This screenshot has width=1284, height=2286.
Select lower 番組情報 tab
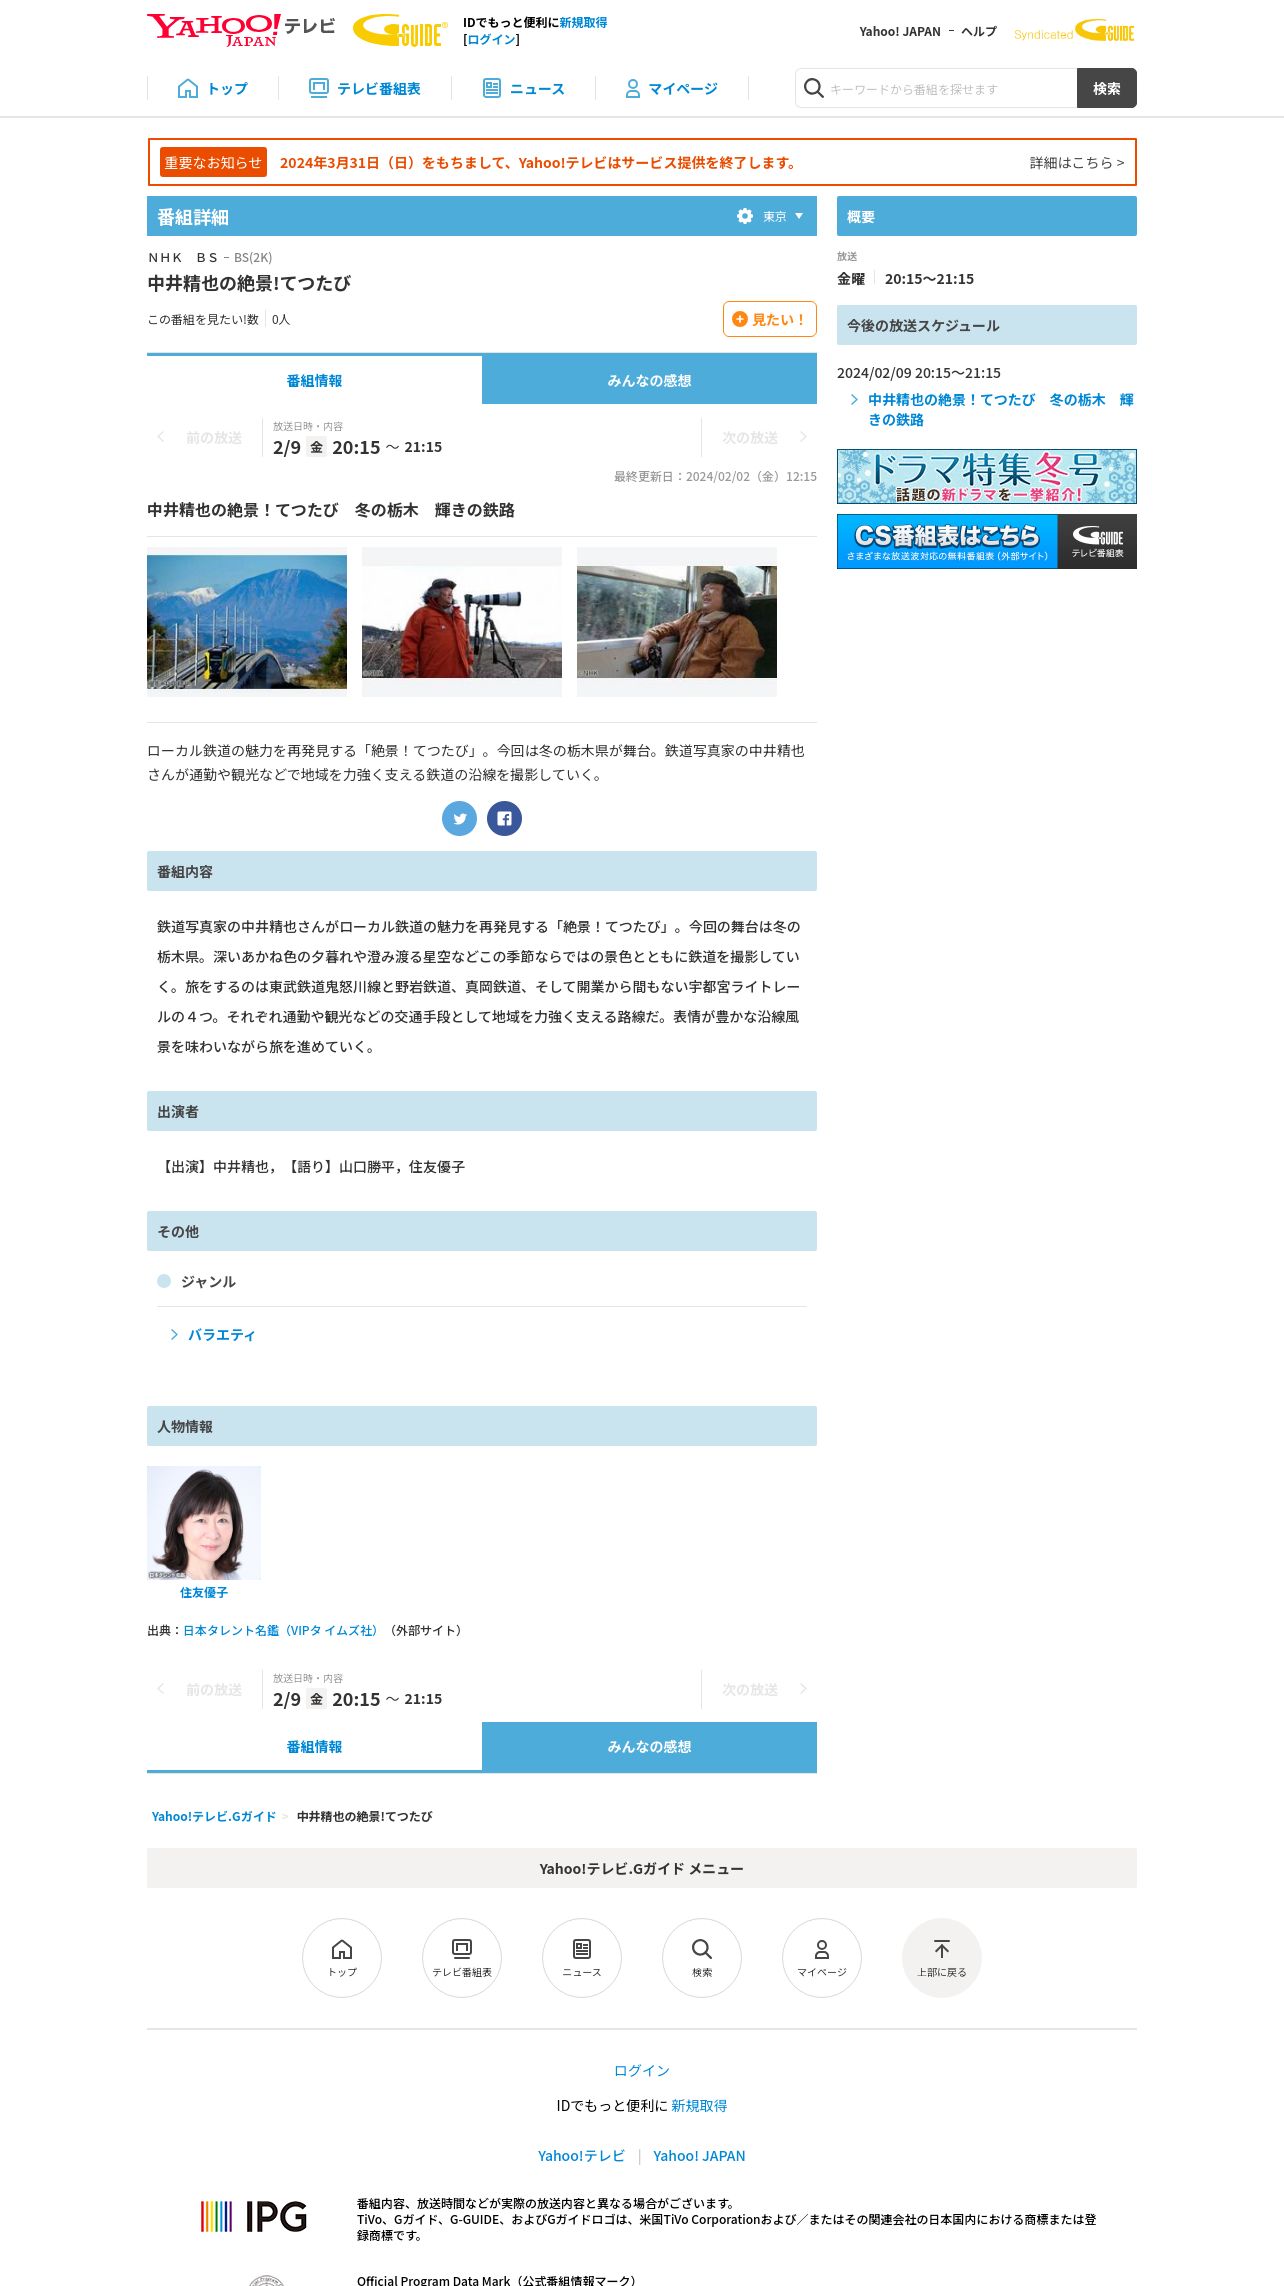[x=314, y=1747]
